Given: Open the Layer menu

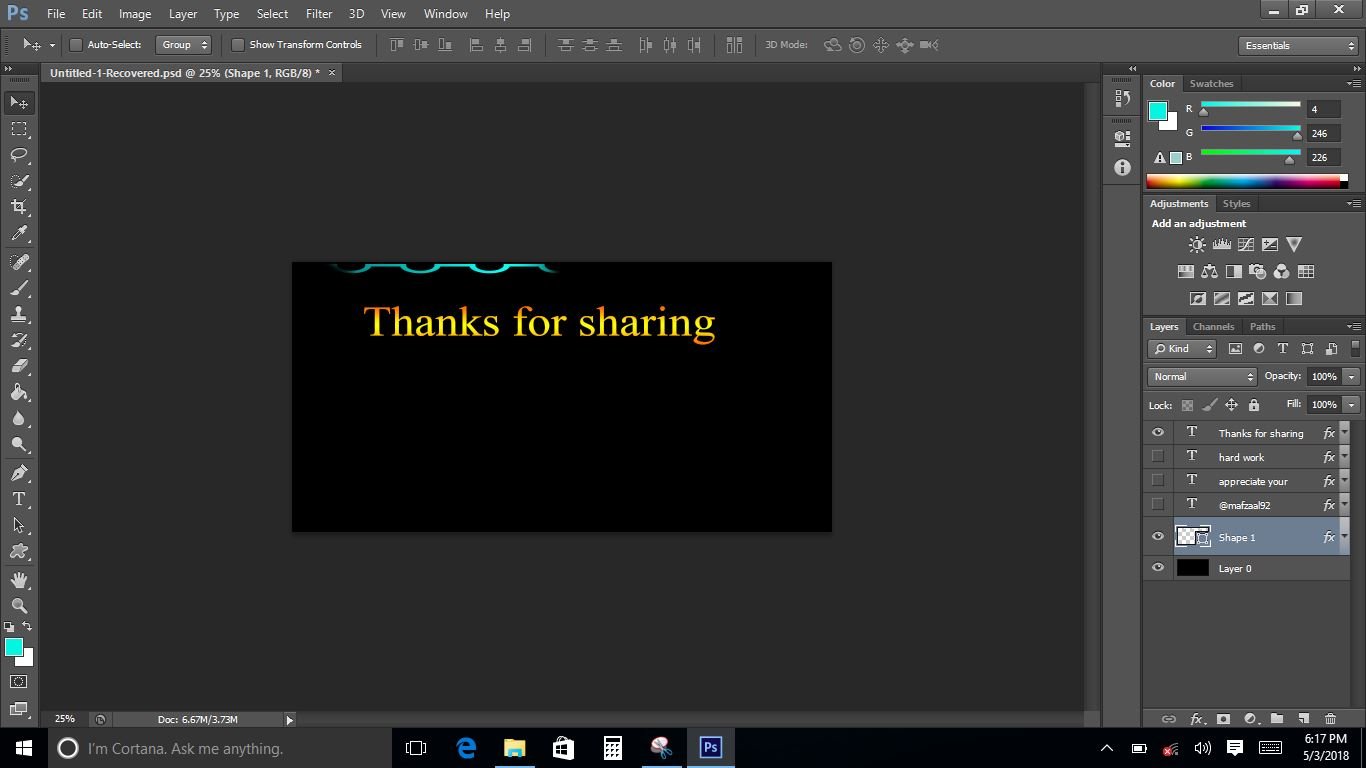Looking at the screenshot, I should pos(183,14).
